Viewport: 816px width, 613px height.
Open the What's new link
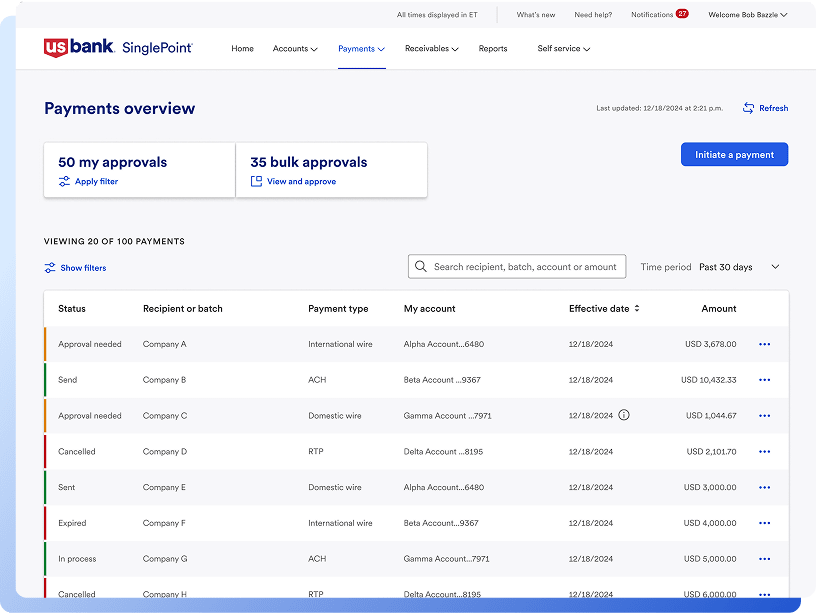536,15
